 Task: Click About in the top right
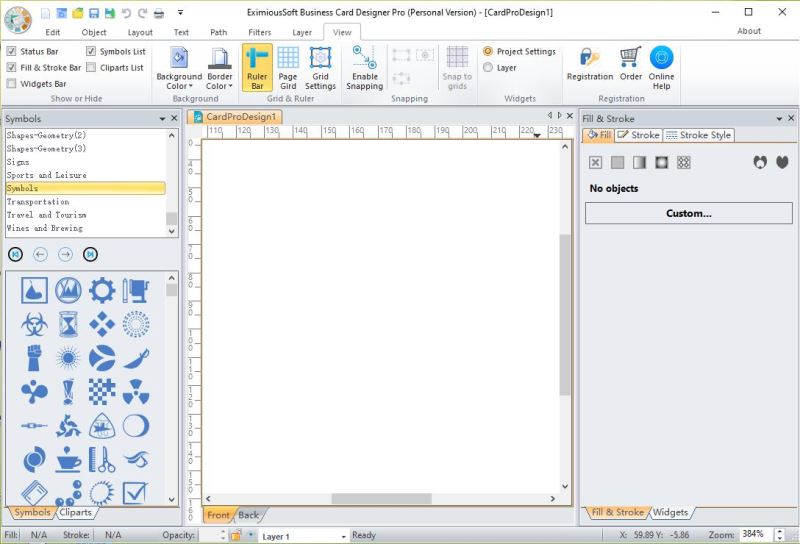749,31
